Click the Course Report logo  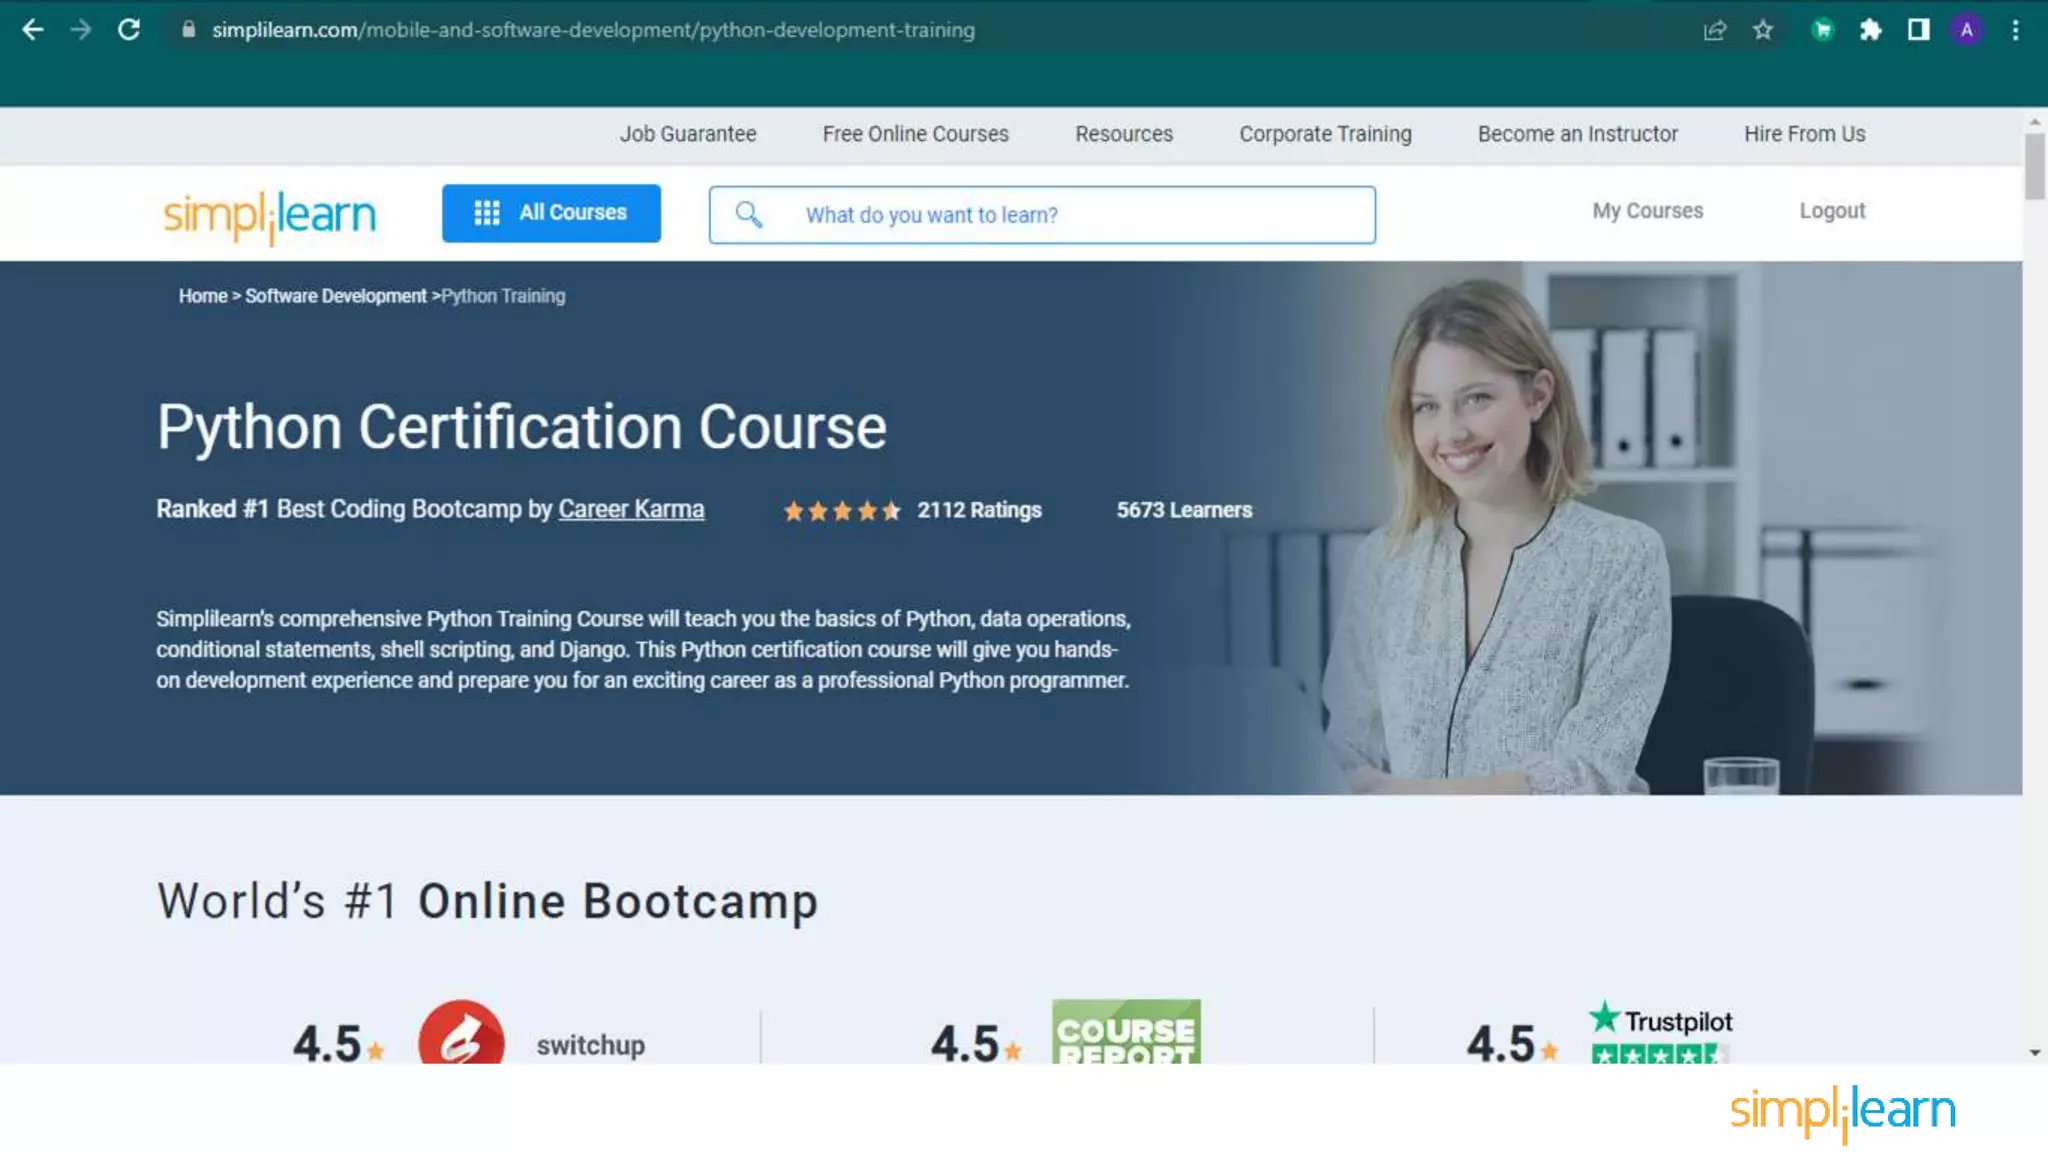coord(1126,1031)
